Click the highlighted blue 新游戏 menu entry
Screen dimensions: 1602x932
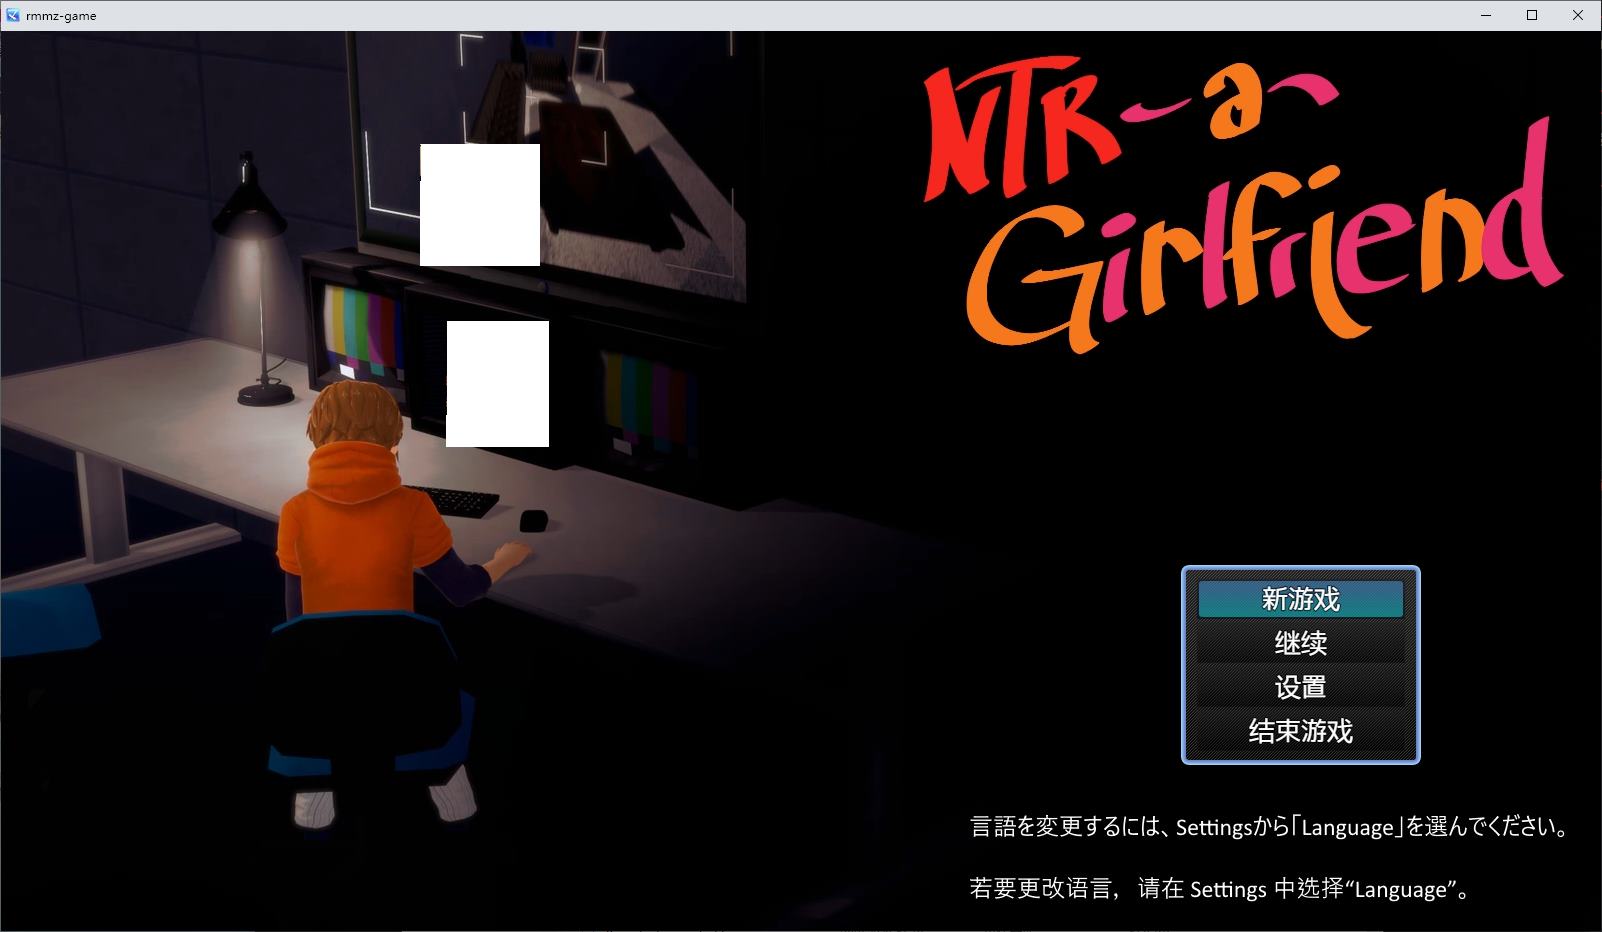point(1300,598)
